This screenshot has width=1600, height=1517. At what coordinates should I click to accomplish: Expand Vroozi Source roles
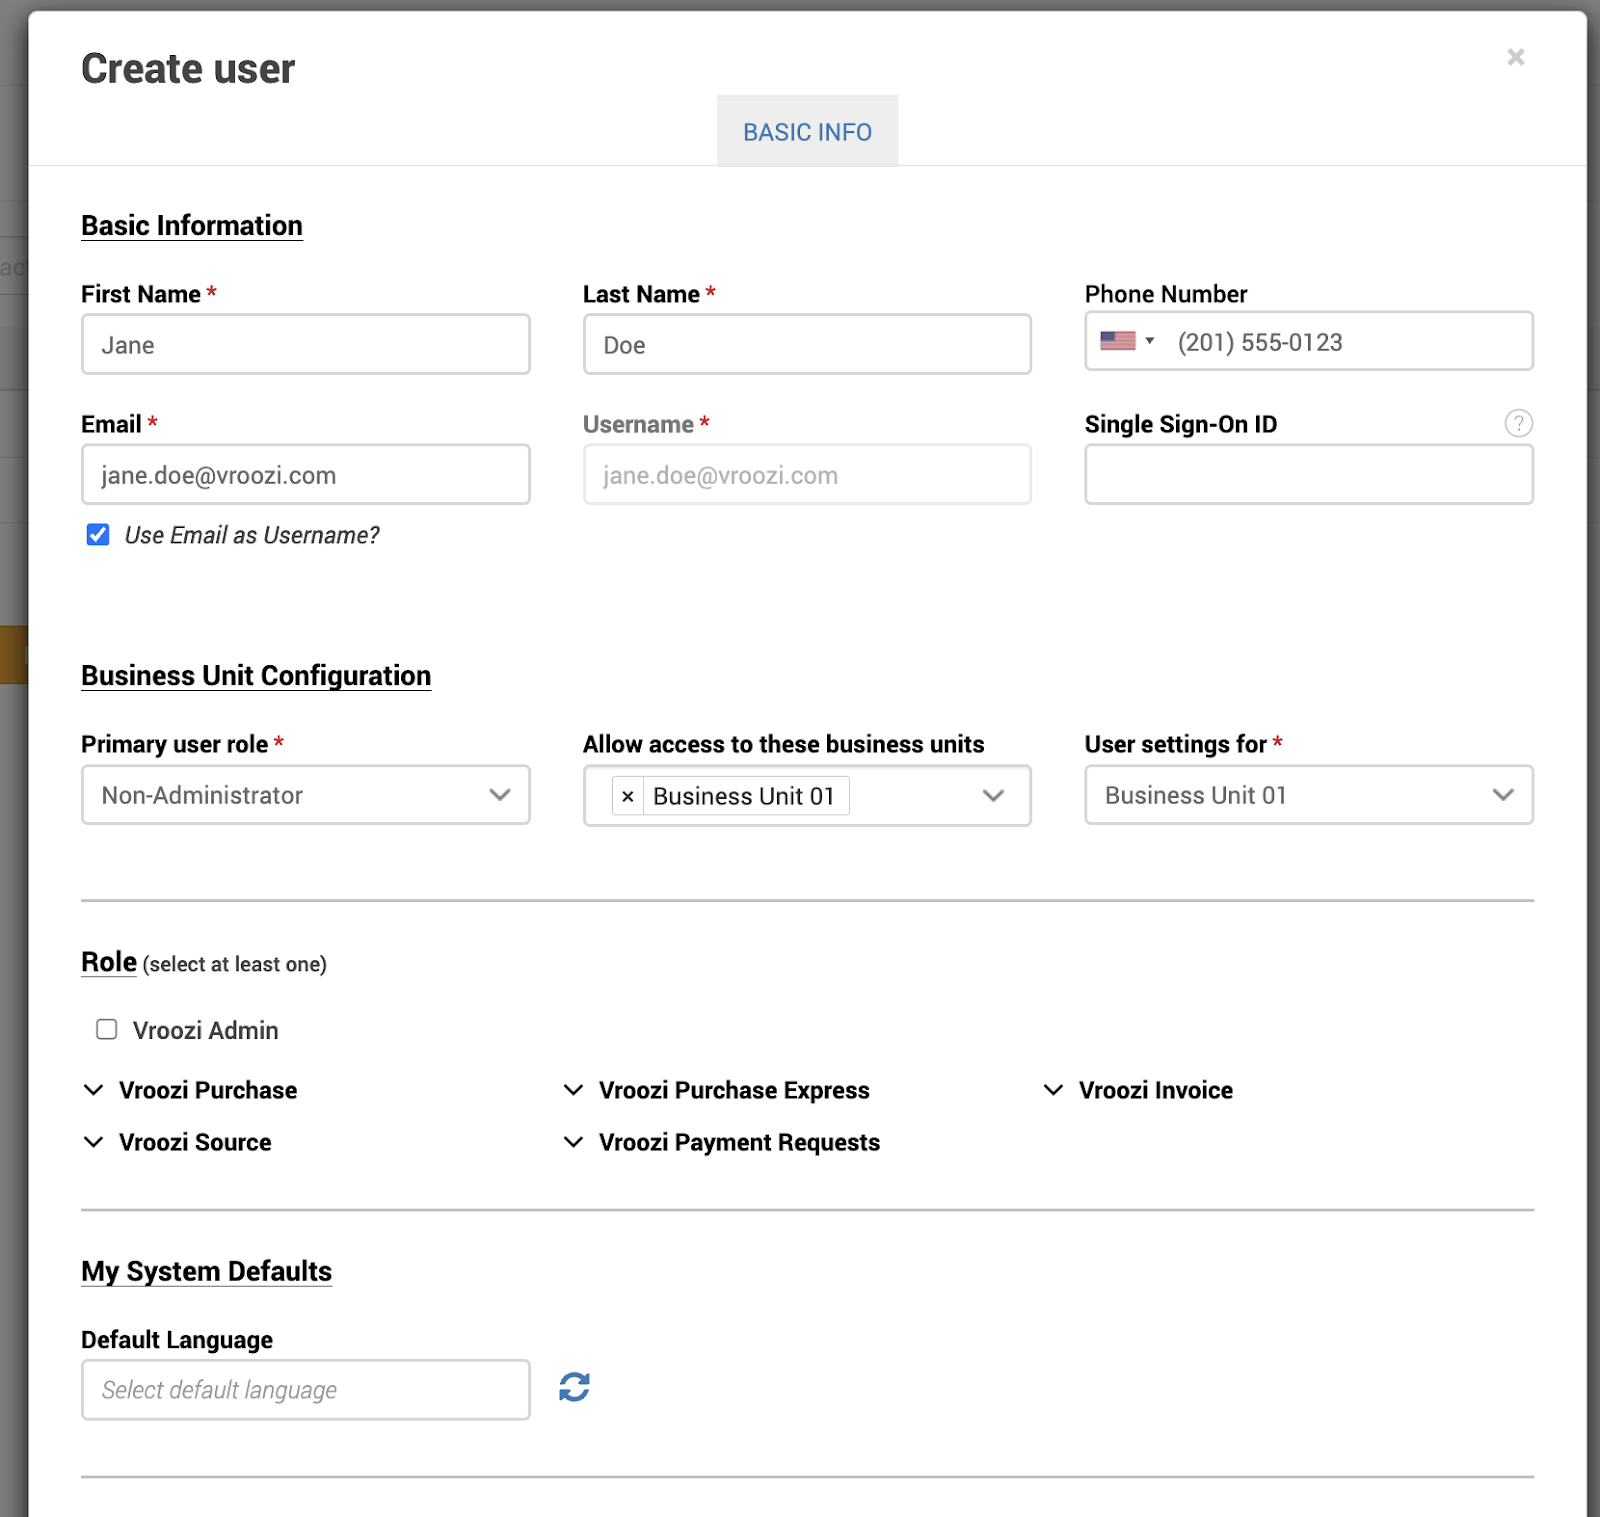click(x=177, y=1142)
